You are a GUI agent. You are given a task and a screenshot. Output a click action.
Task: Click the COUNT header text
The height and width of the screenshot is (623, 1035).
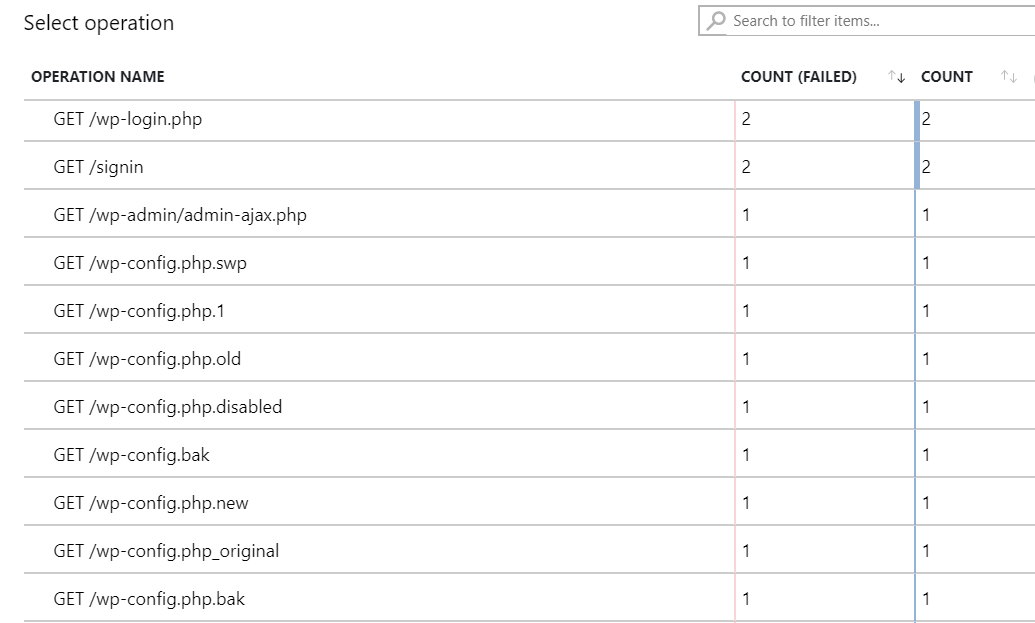[x=947, y=77]
